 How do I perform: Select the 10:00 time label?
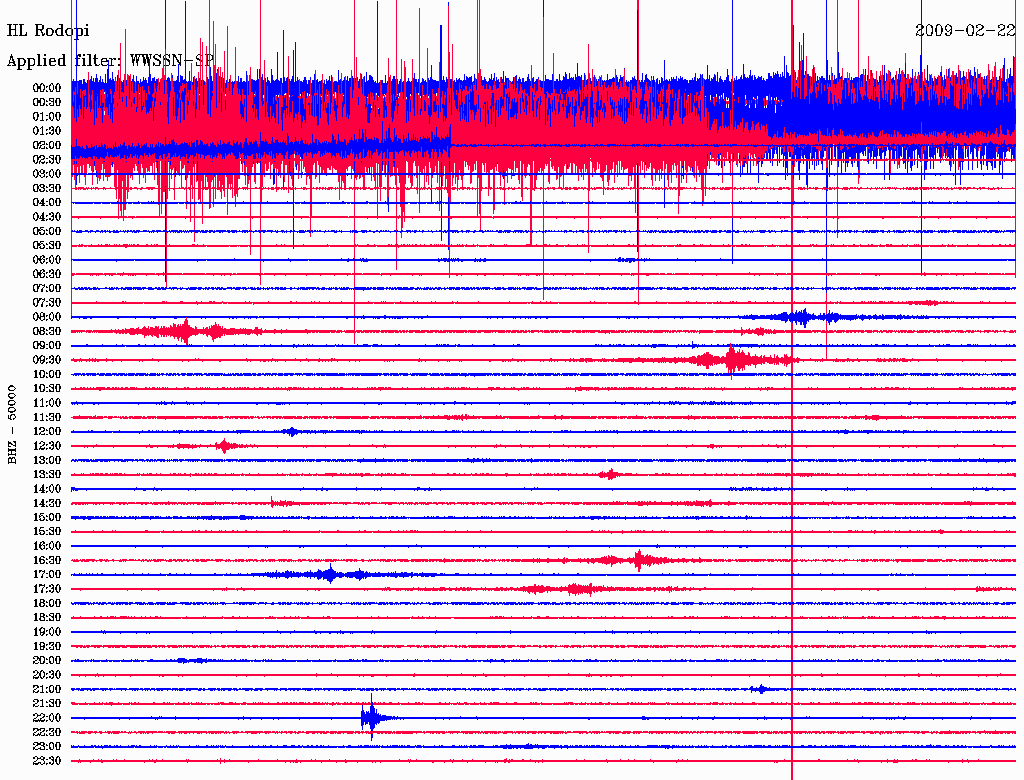click(47, 374)
